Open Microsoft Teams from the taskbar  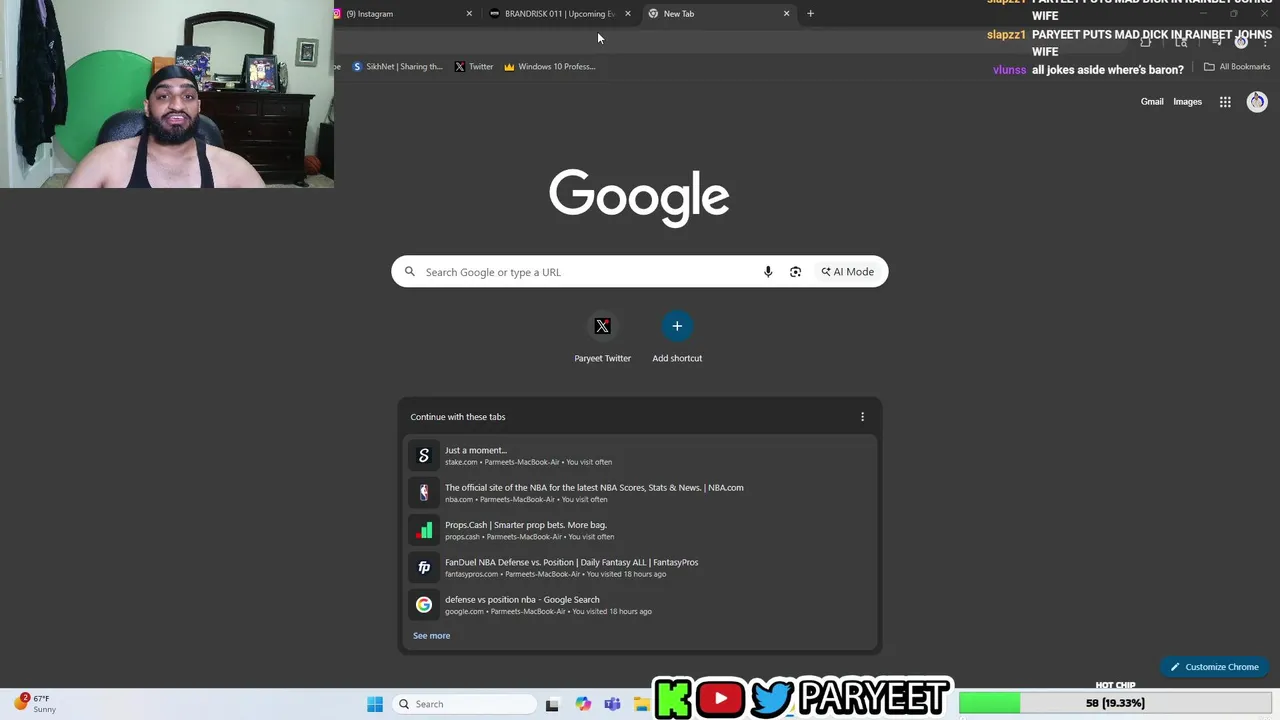(612, 704)
